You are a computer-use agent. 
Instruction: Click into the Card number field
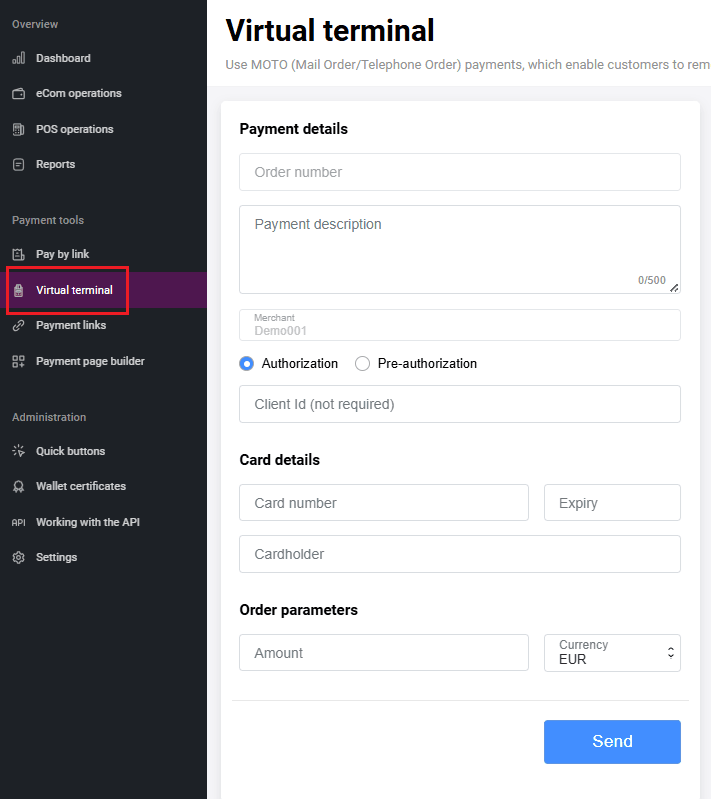[x=384, y=503]
